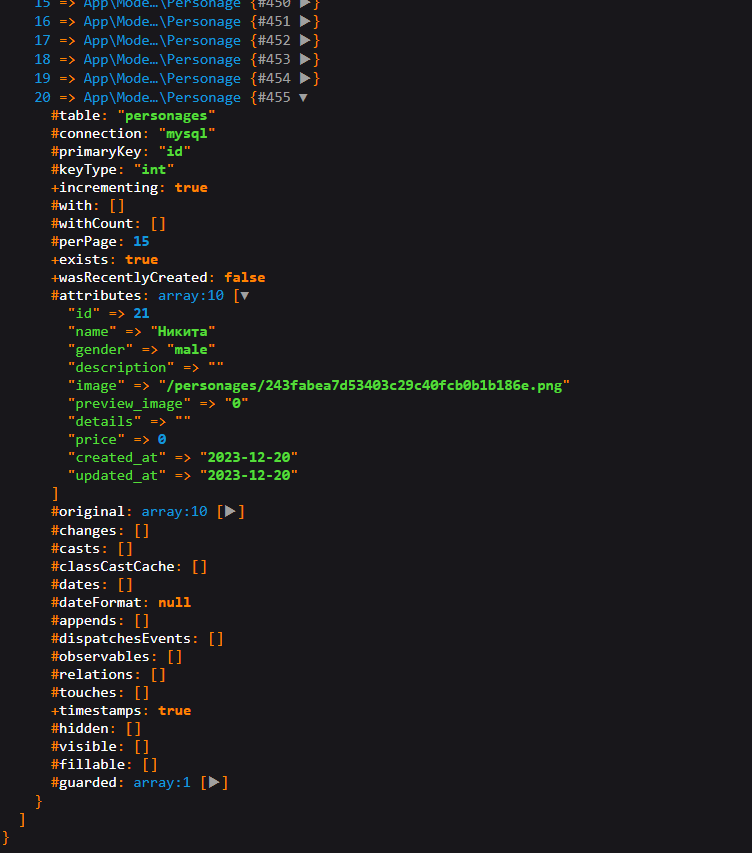Collapse the expanded Personage #455 object
The height and width of the screenshot is (859, 752).
(303, 97)
